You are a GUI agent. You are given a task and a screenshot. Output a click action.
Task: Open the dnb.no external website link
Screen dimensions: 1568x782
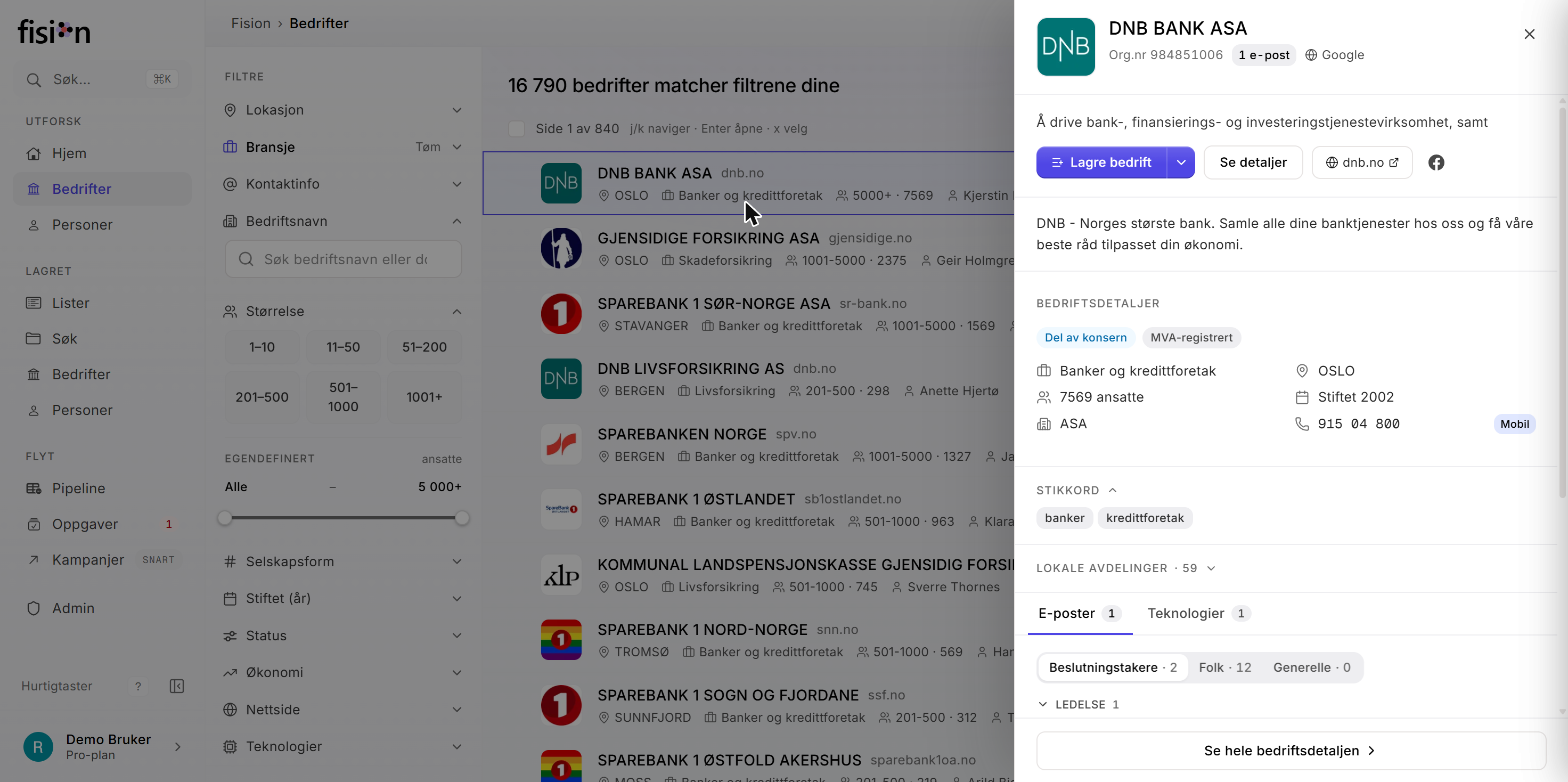pyautogui.click(x=1362, y=162)
